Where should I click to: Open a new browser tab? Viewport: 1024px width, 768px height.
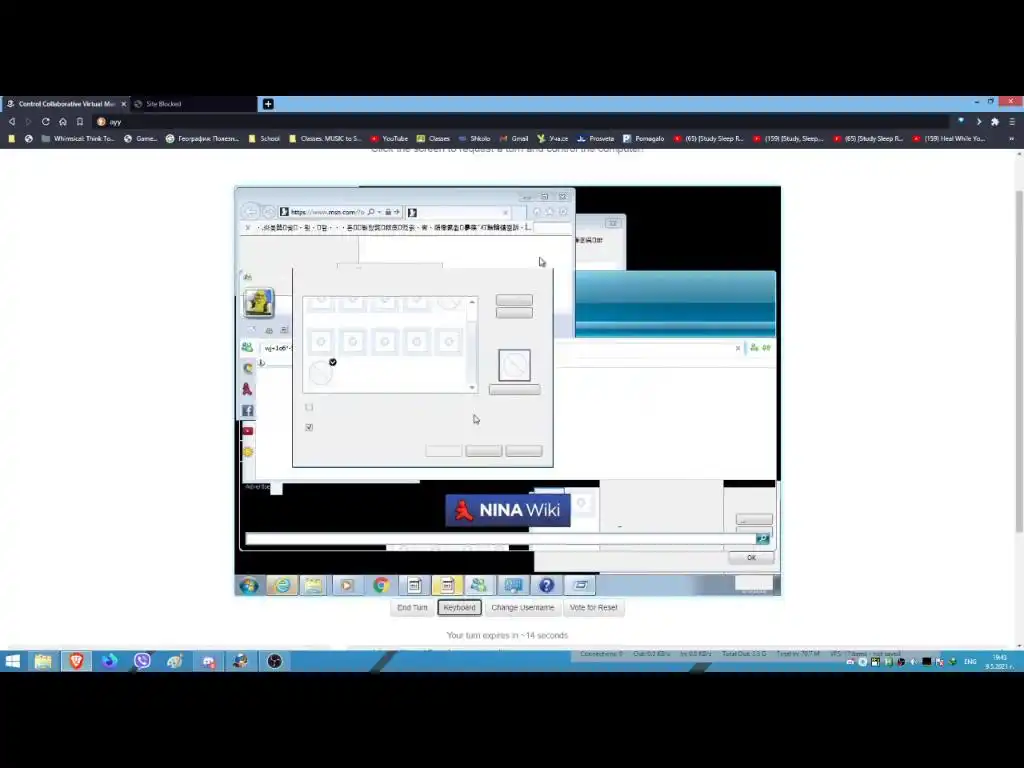point(268,104)
